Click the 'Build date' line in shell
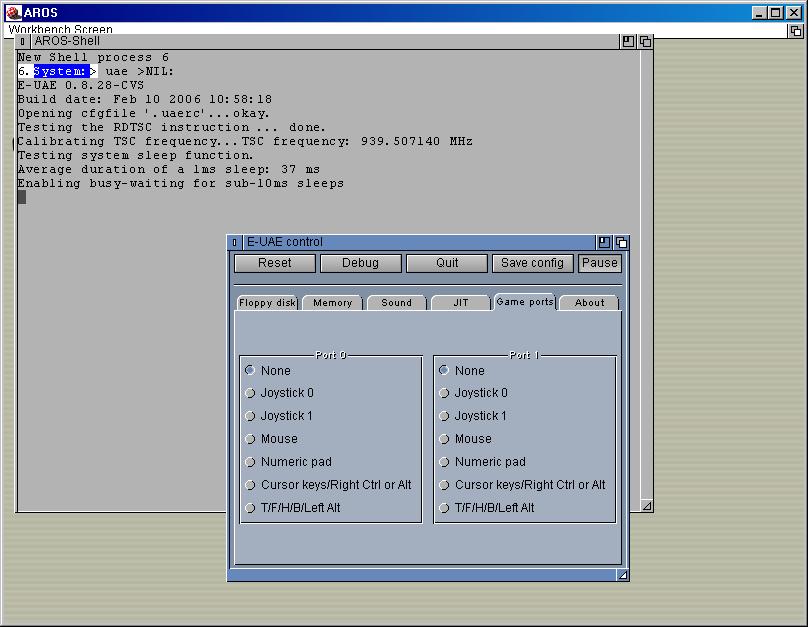The height and width of the screenshot is (627, 808). tap(145, 99)
